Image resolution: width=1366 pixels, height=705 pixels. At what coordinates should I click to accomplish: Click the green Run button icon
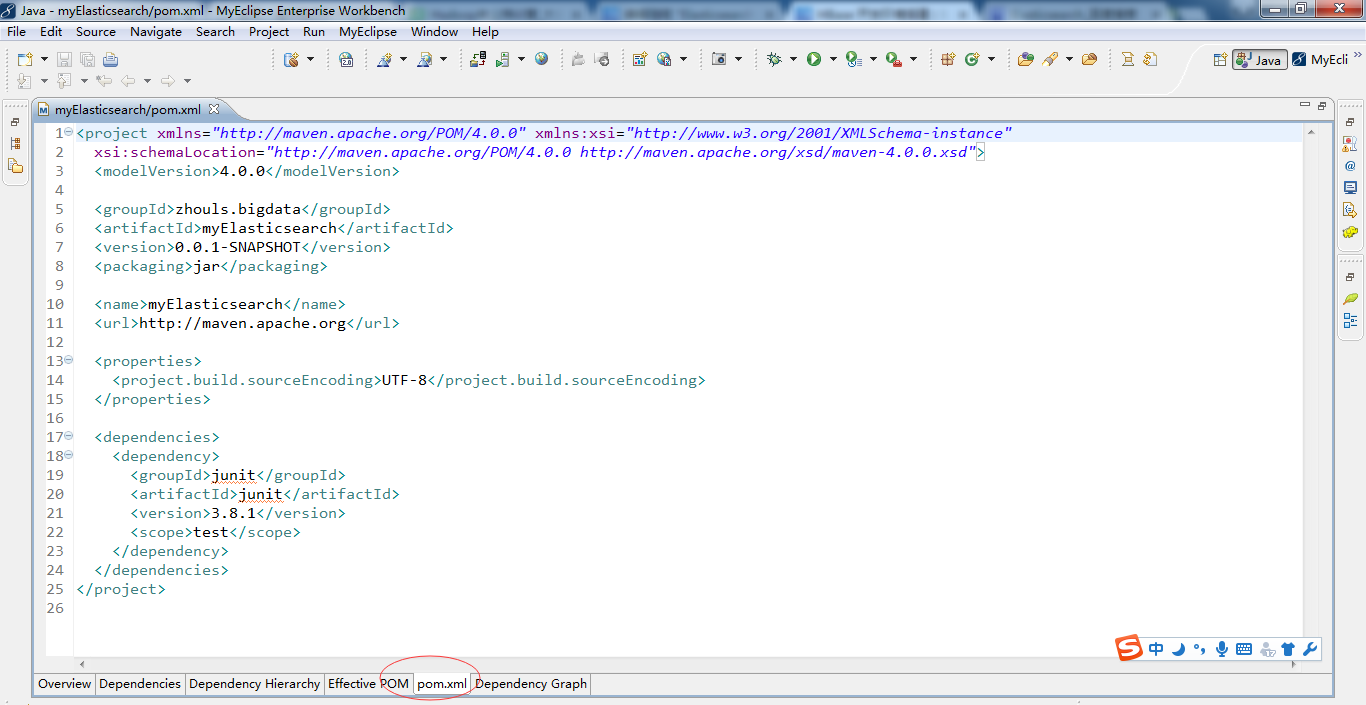[814, 59]
